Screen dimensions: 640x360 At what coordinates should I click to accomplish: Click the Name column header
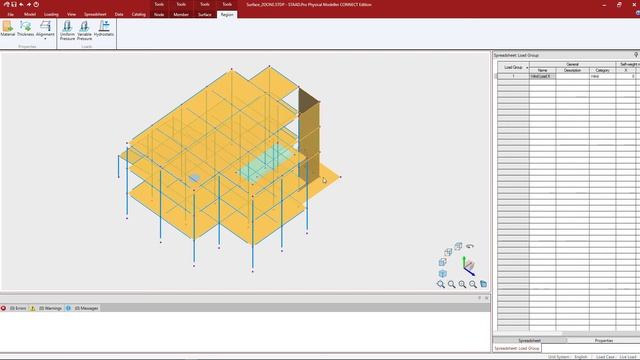pos(542,71)
